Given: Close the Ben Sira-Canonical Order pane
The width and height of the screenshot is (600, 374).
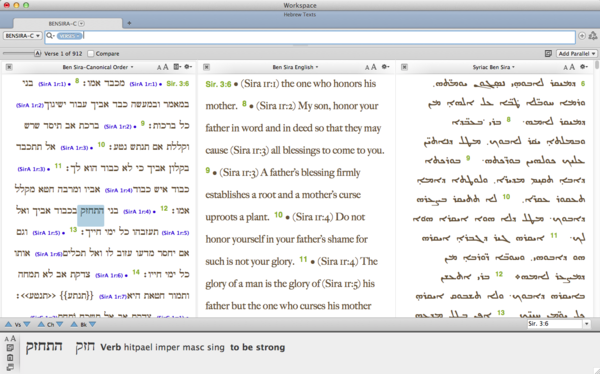Looking at the screenshot, I should click(9, 67).
